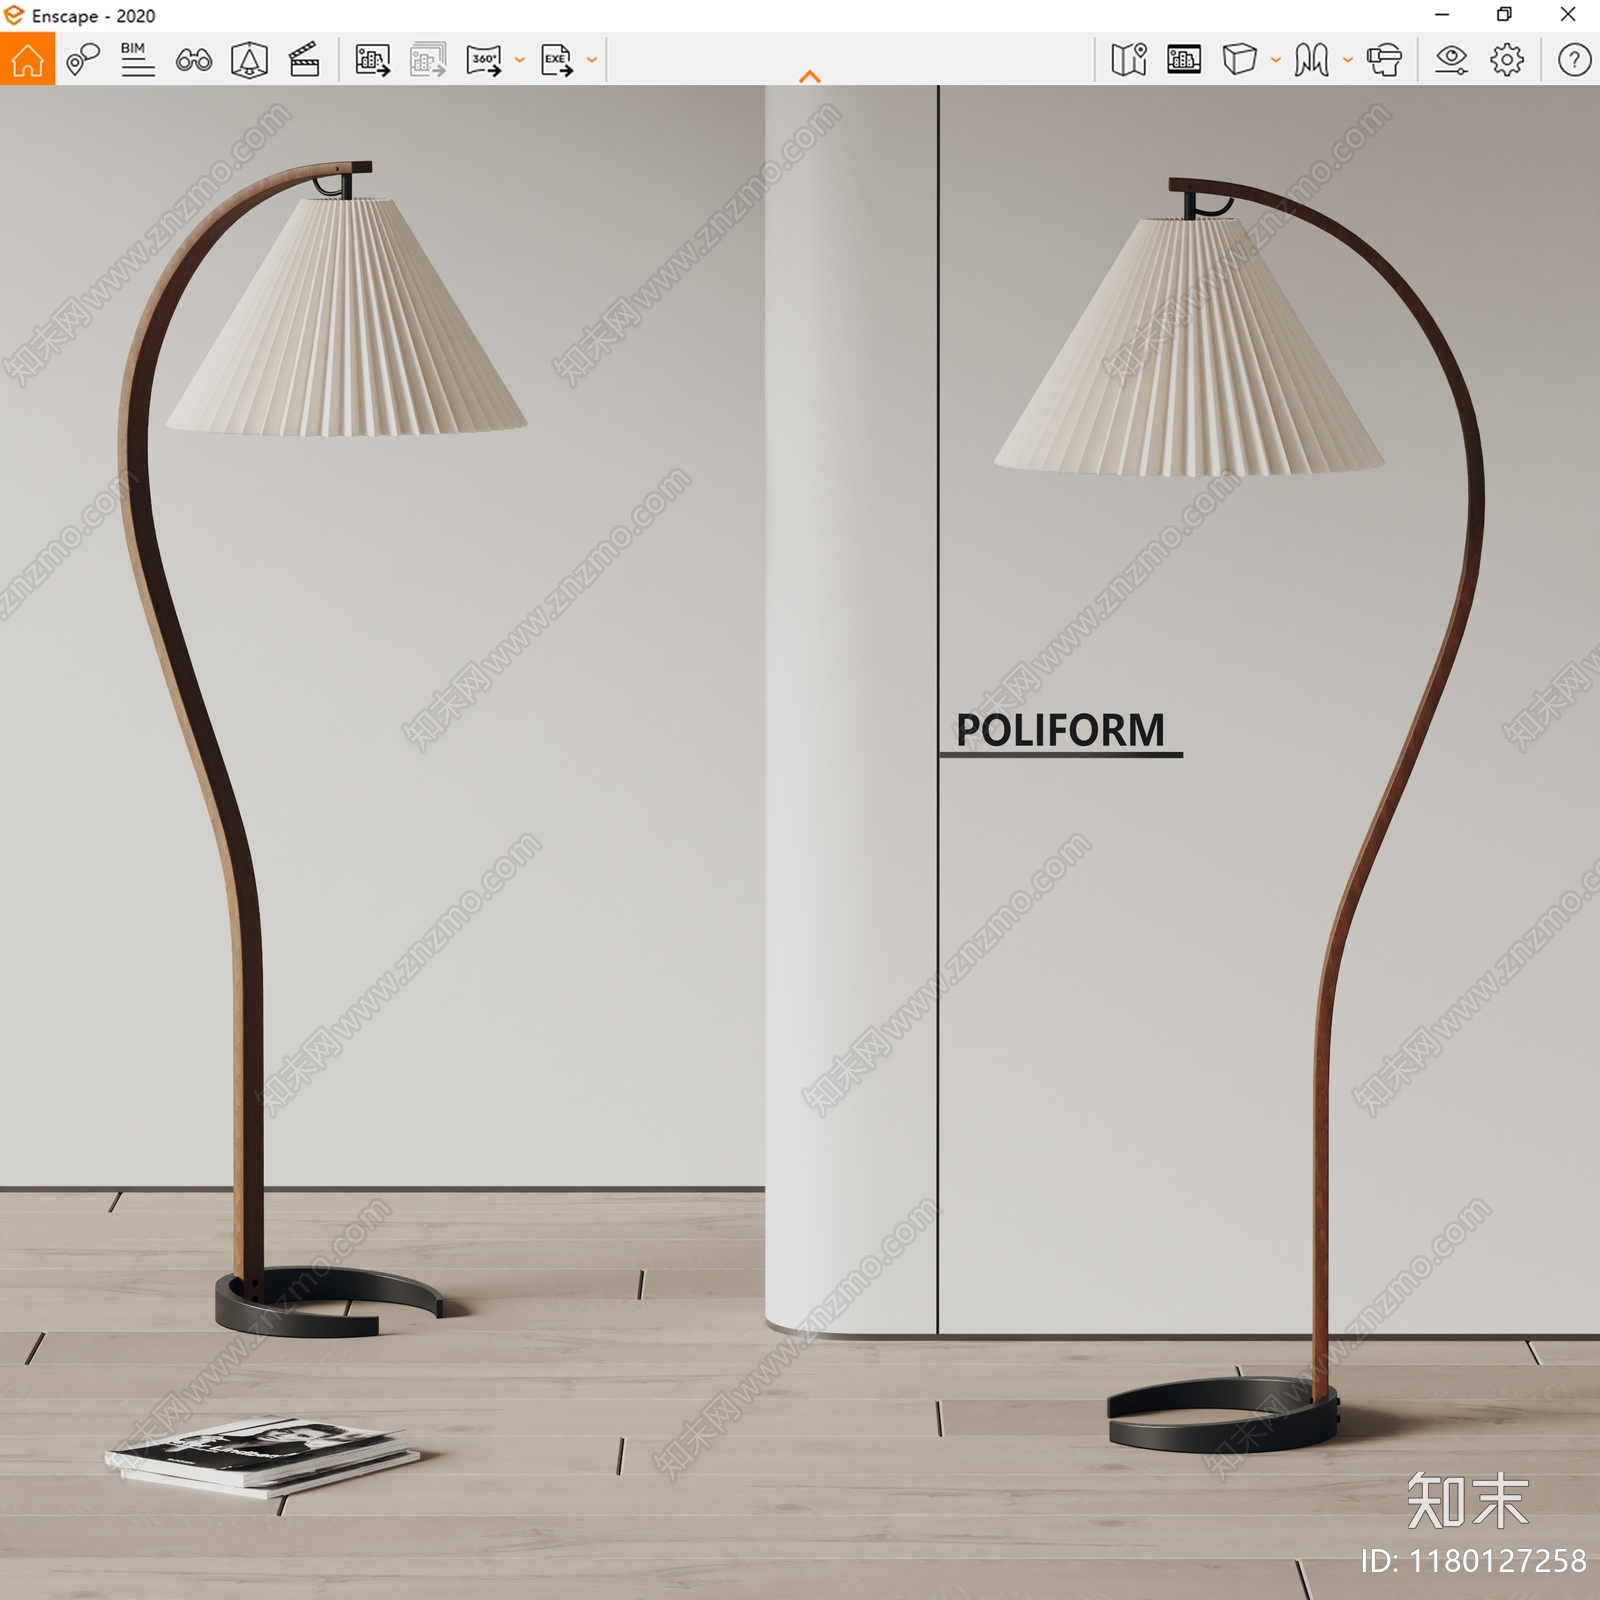Toggle orthographic projection cube icon

[x=1240, y=60]
